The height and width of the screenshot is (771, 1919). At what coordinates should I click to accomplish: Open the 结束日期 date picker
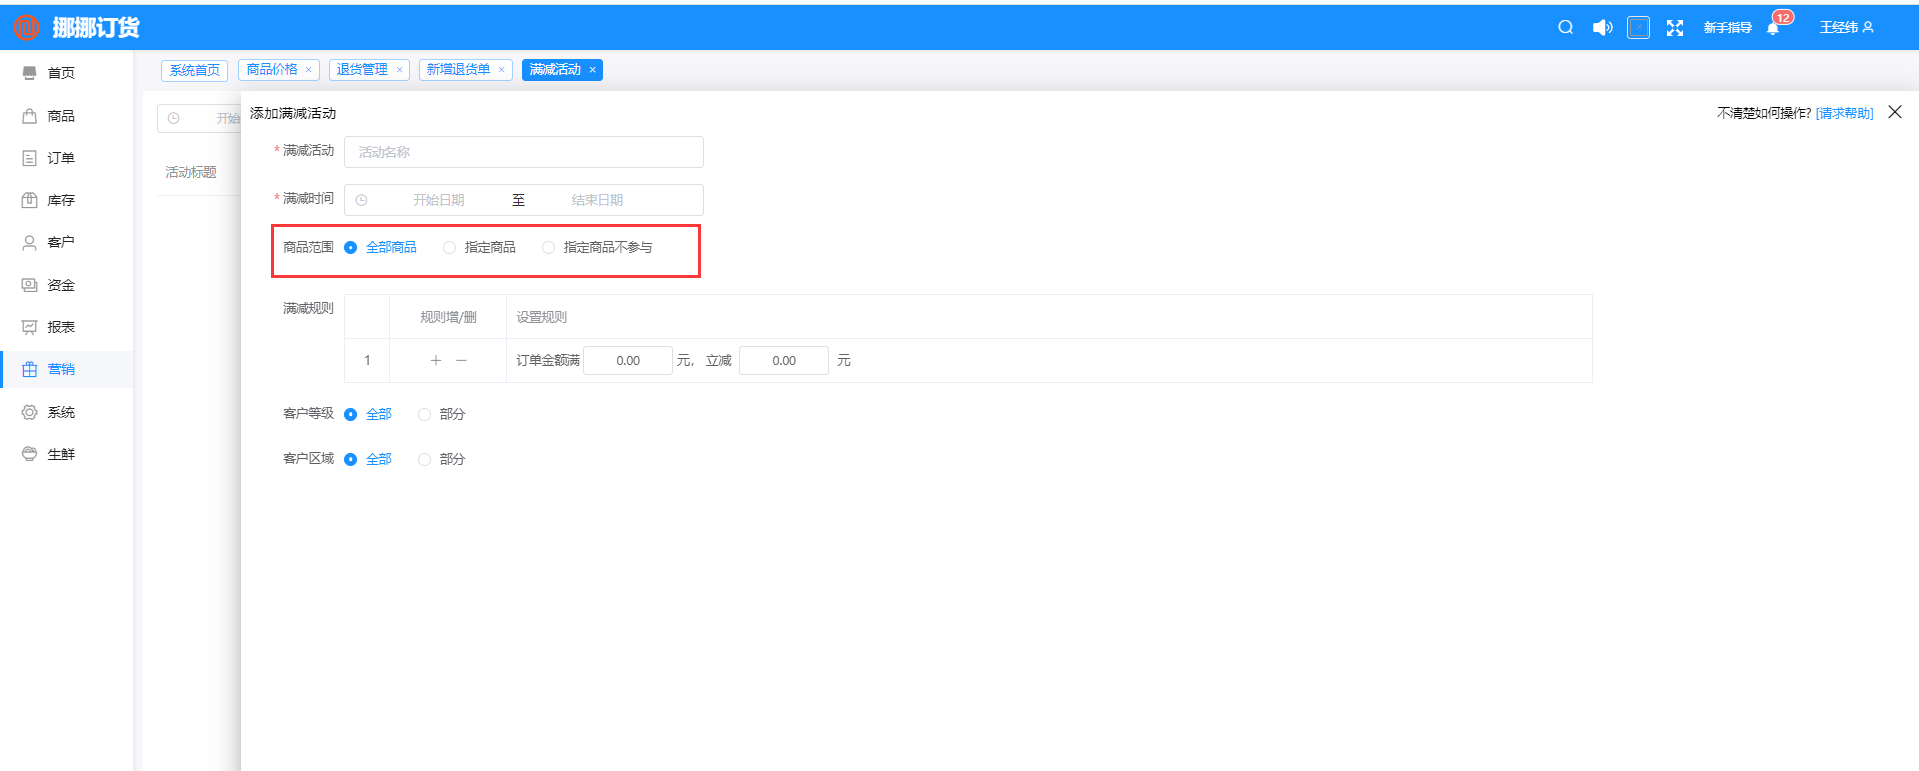pyautogui.click(x=597, y=200)
